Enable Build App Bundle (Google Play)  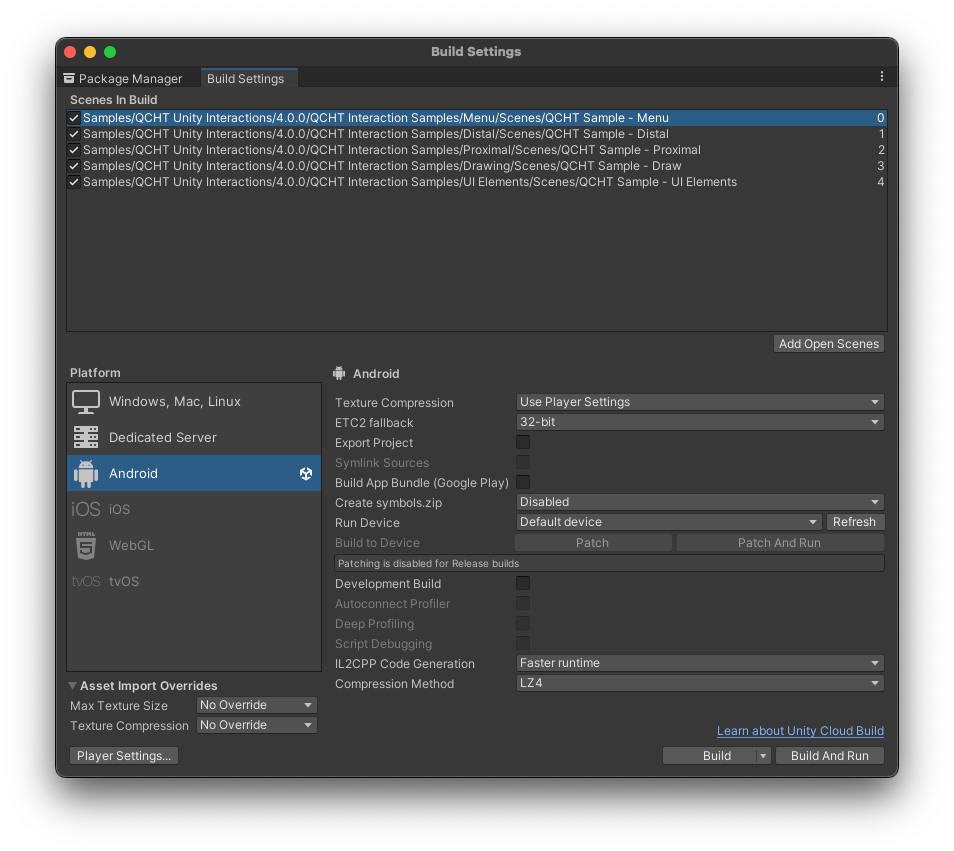pyautogui.click(x=523, y=482)
